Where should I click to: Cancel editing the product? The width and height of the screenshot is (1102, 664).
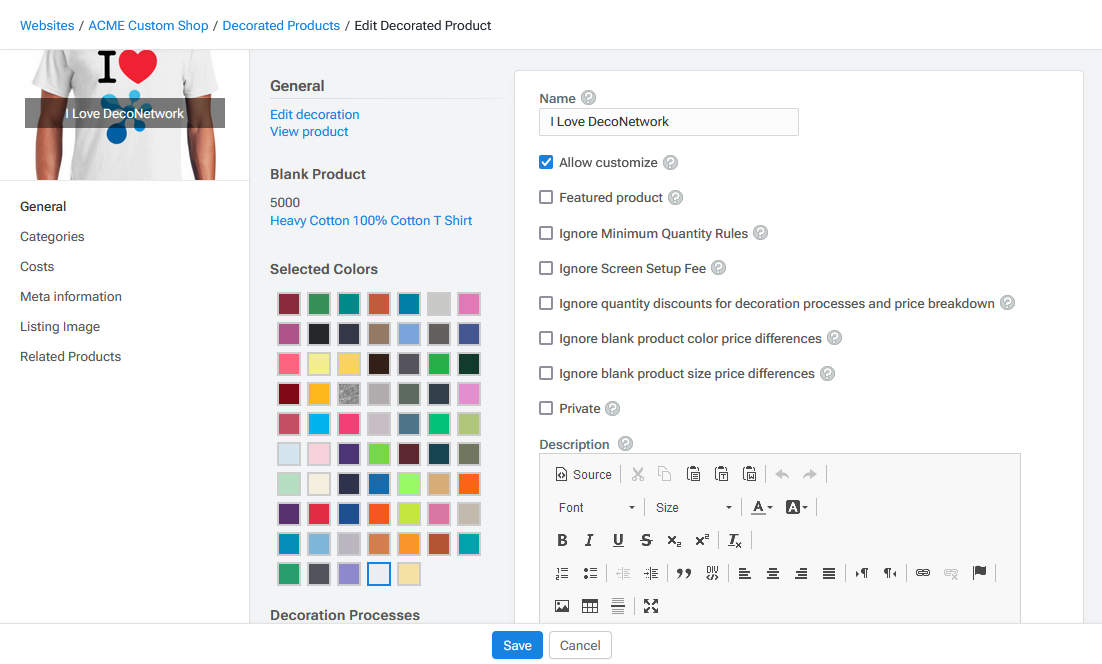[x=580, y=646]
